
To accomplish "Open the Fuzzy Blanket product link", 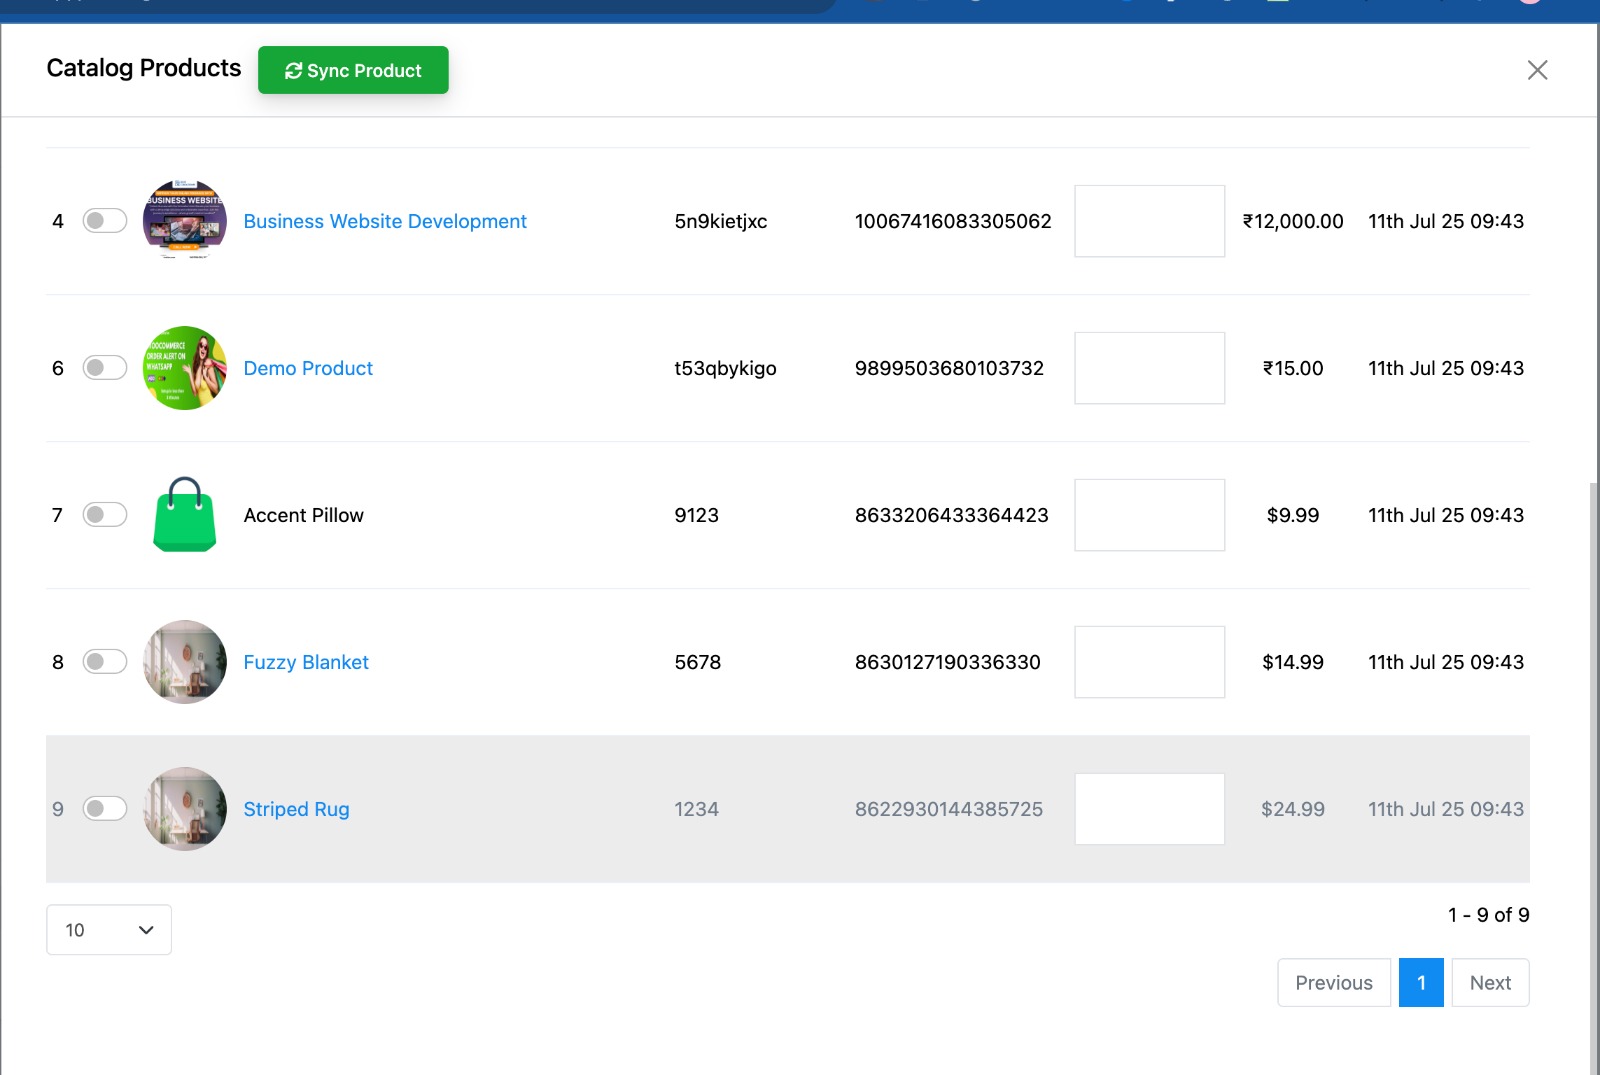I will pos(306,662).
